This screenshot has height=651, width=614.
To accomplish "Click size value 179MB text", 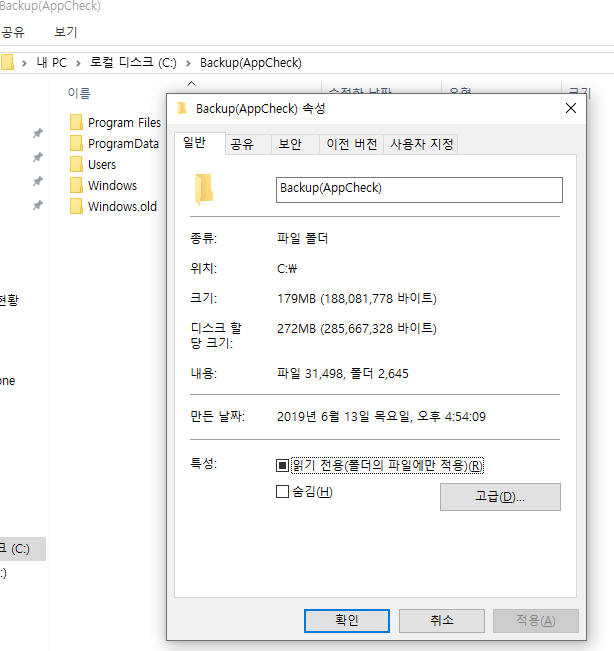I will (357, 299).
